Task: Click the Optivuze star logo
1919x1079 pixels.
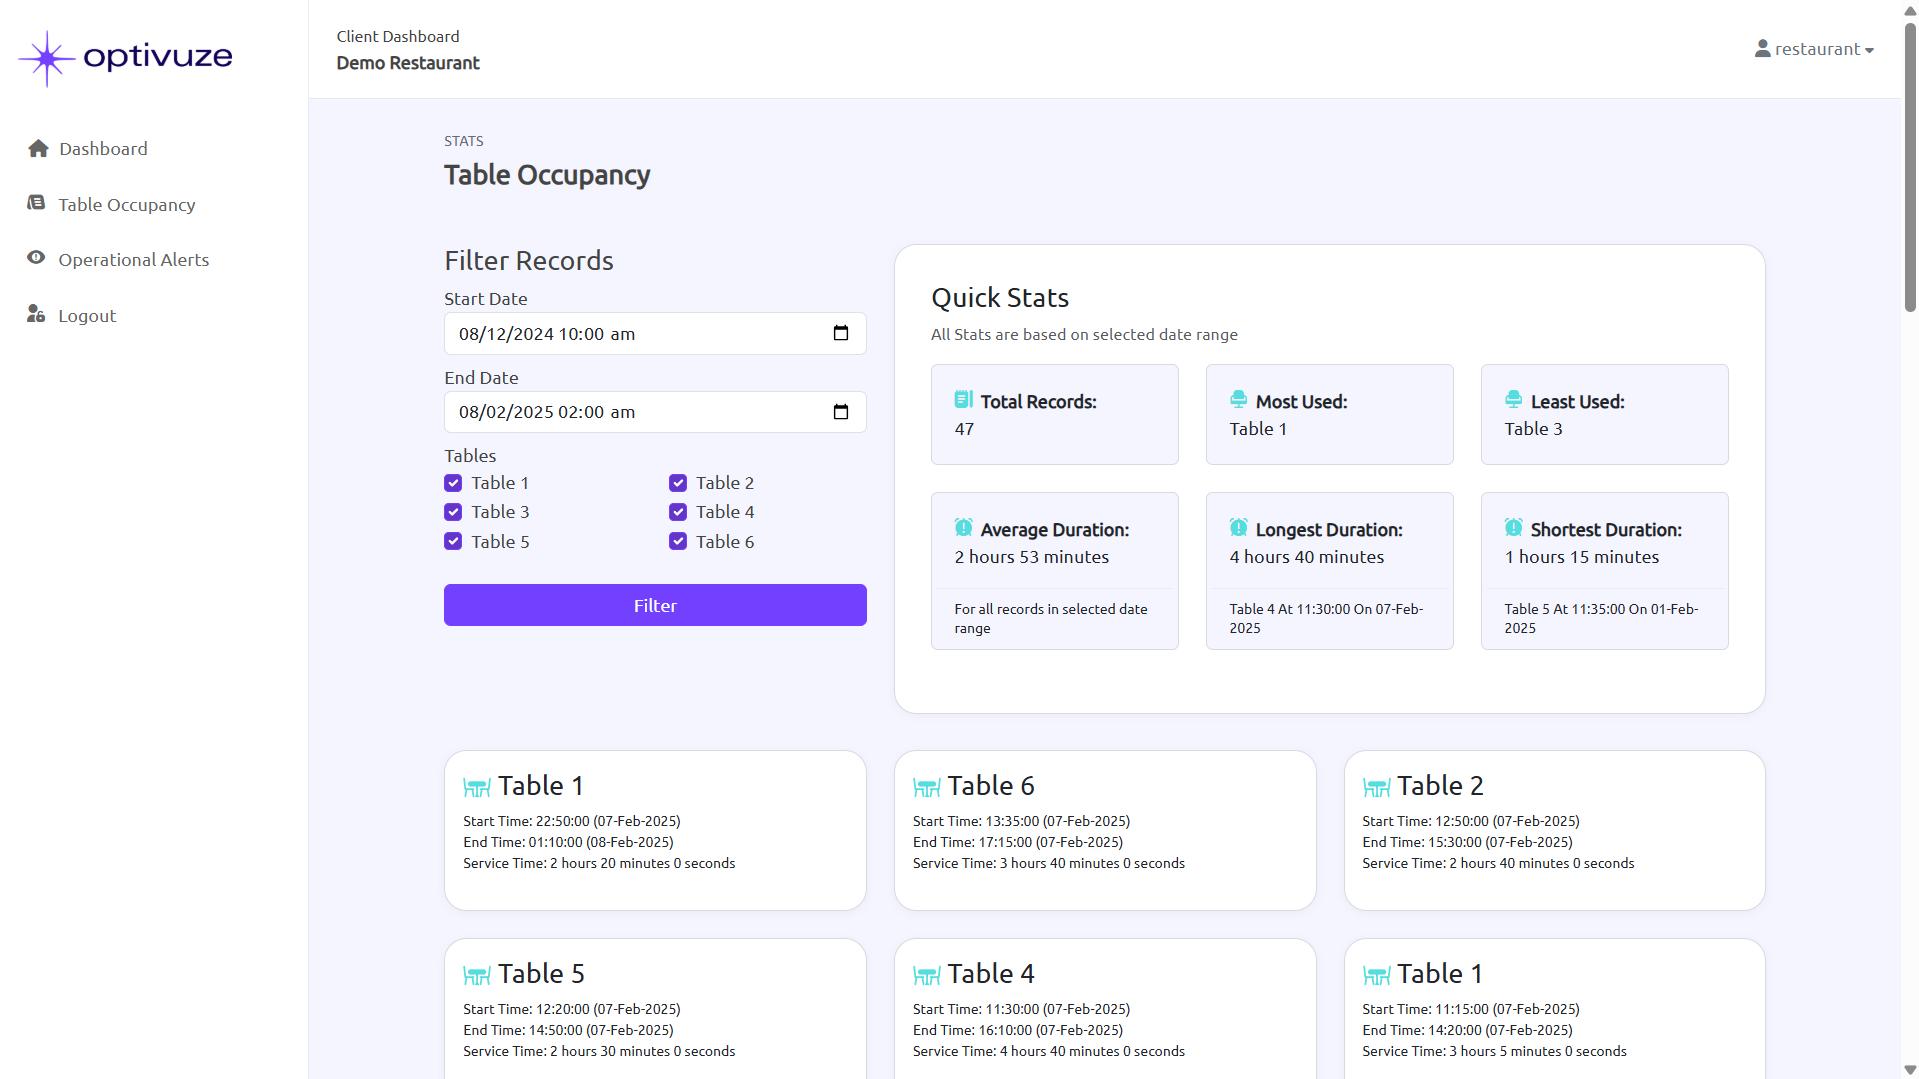Action: [46, 58]
